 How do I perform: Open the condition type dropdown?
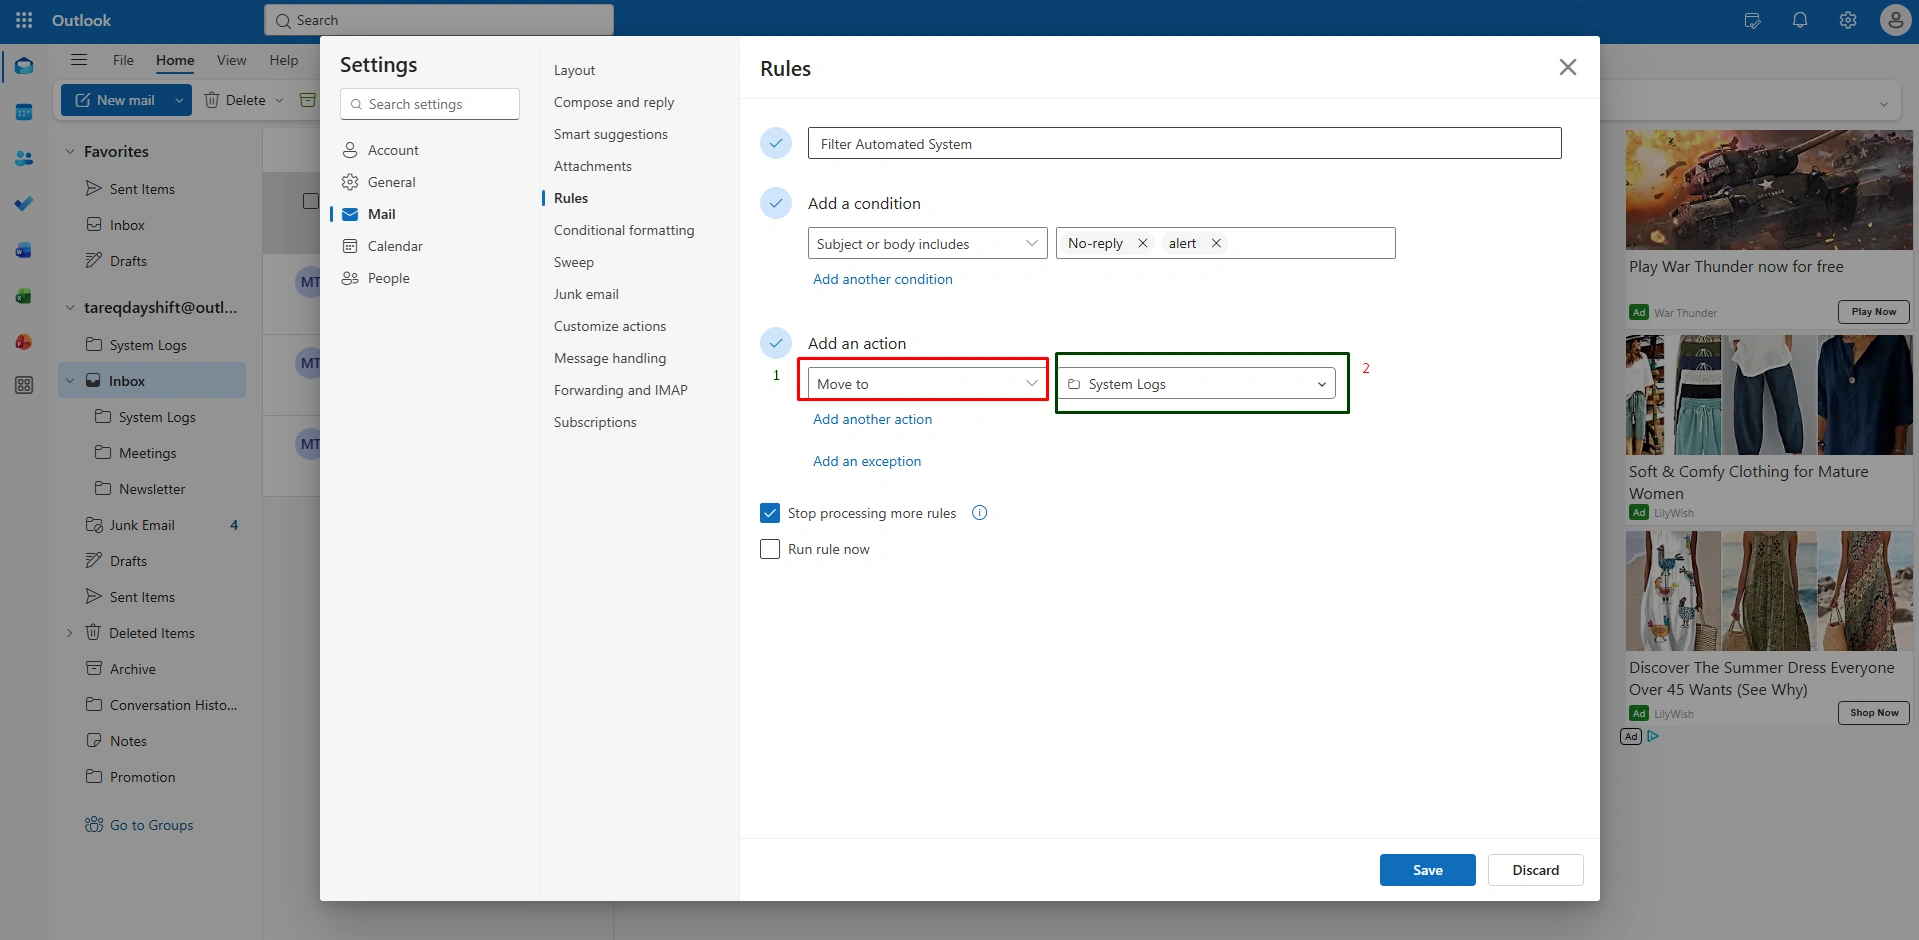[x=927, y=243]
